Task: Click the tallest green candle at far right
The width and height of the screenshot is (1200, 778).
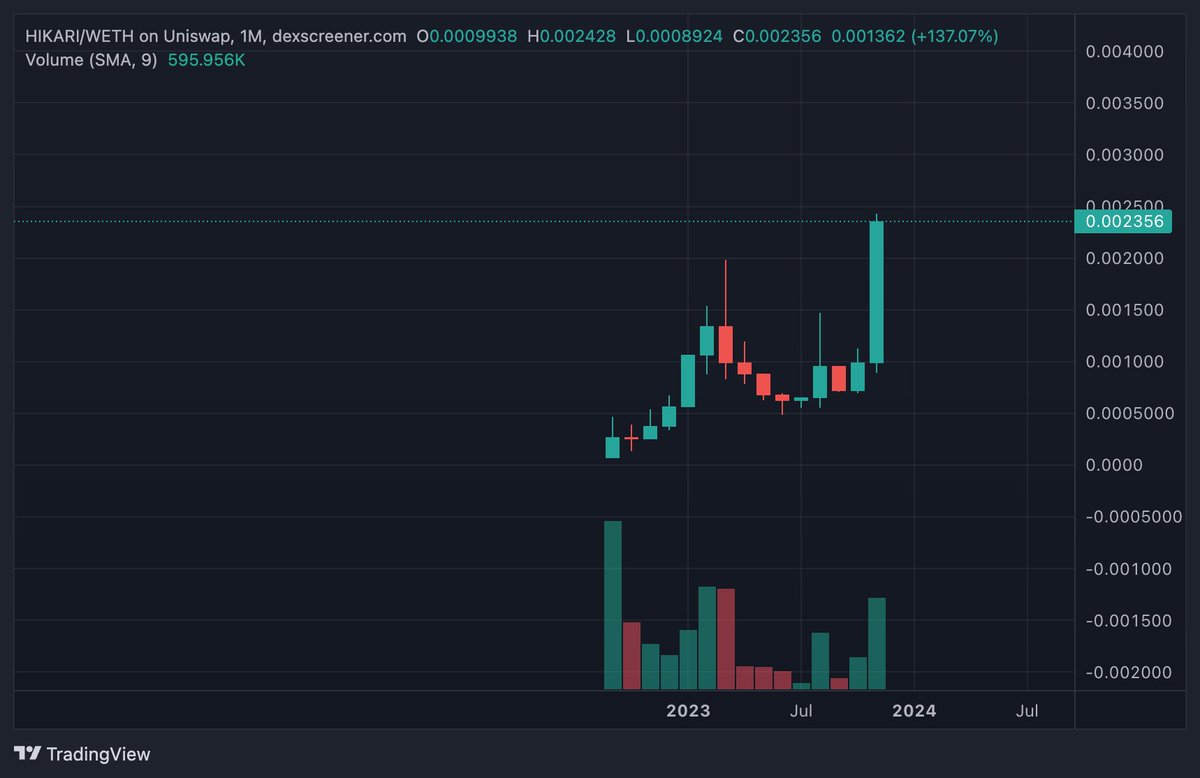Action: 876,291
